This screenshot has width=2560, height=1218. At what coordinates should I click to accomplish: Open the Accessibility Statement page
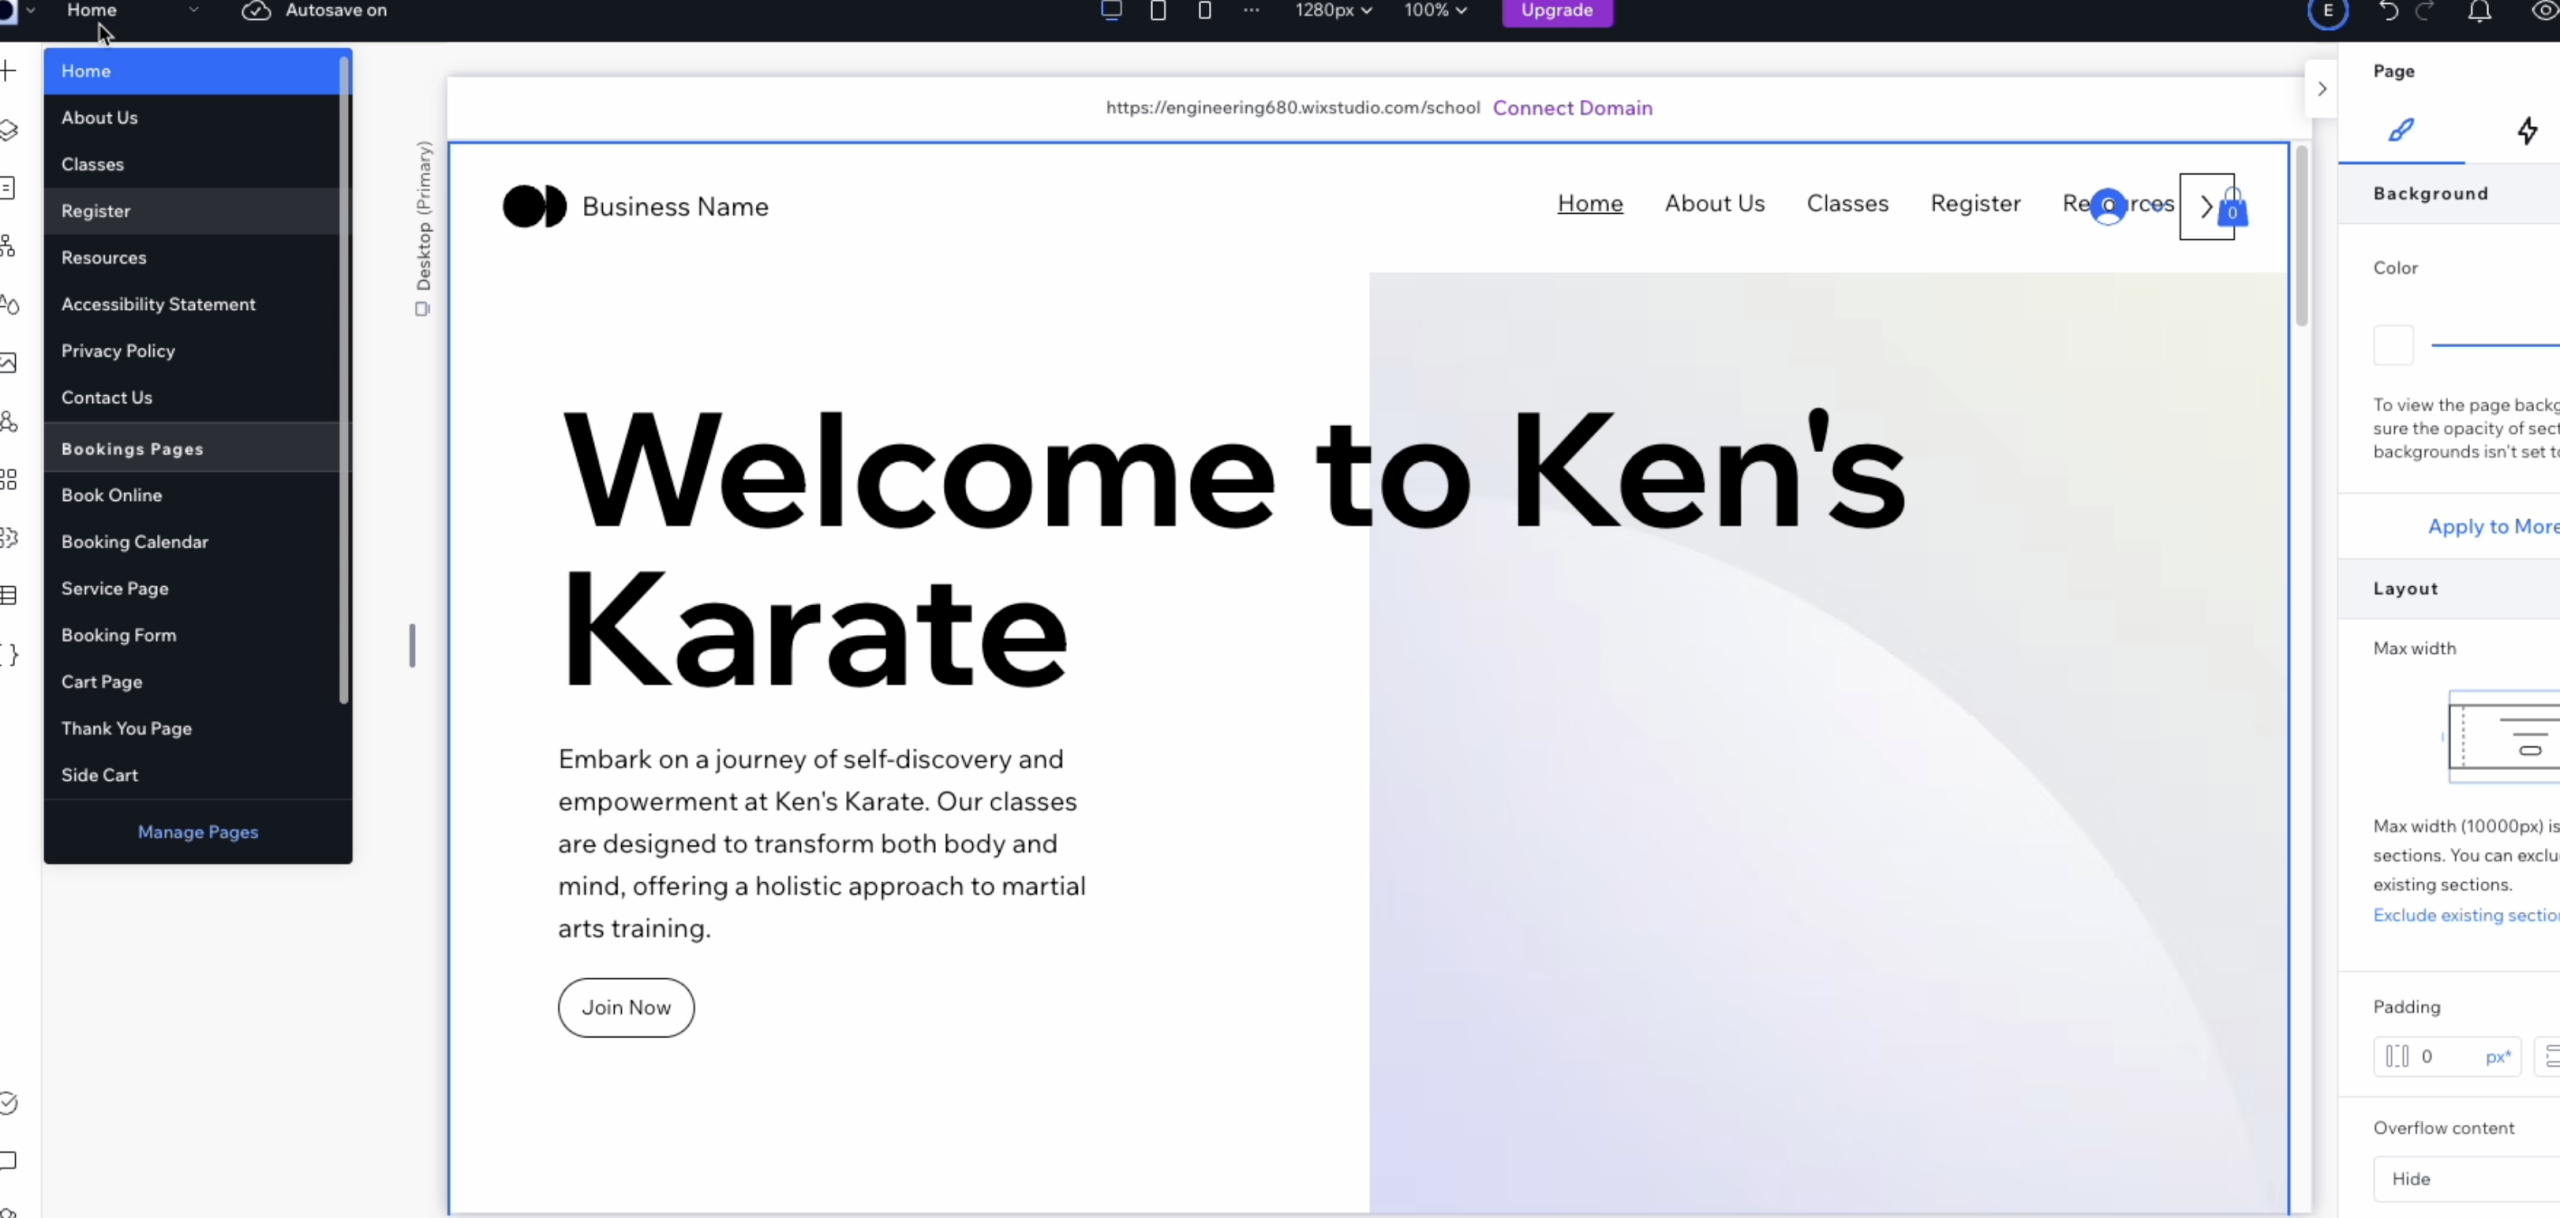tap(192, 304)
